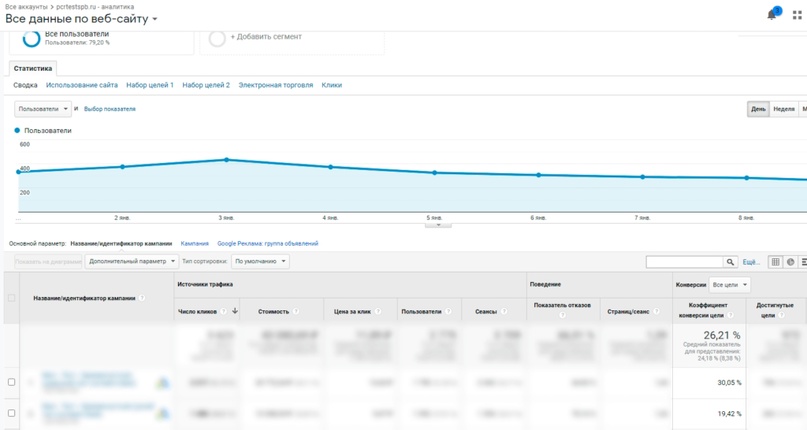Click the Выбор показателя link

pos(110,109)
